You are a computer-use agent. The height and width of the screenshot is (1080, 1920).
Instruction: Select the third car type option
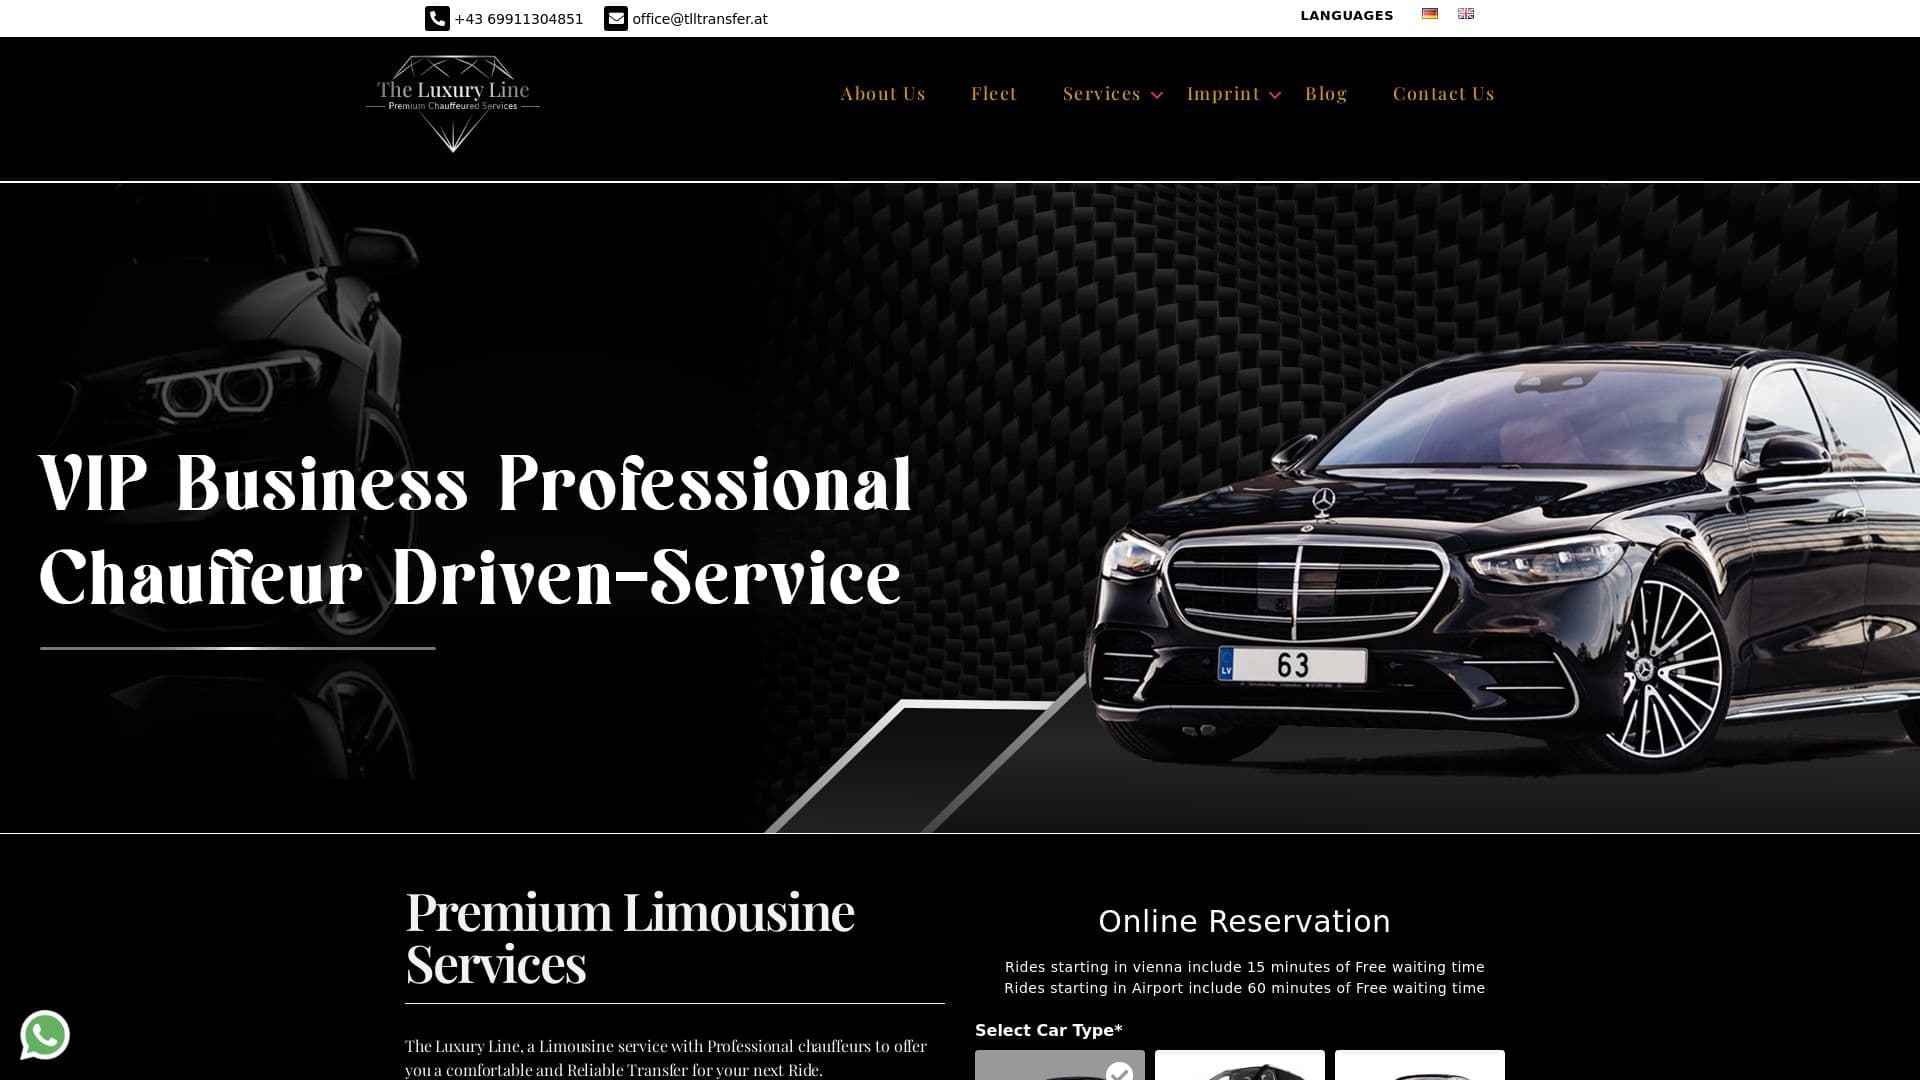(x=1419, y=1070)
